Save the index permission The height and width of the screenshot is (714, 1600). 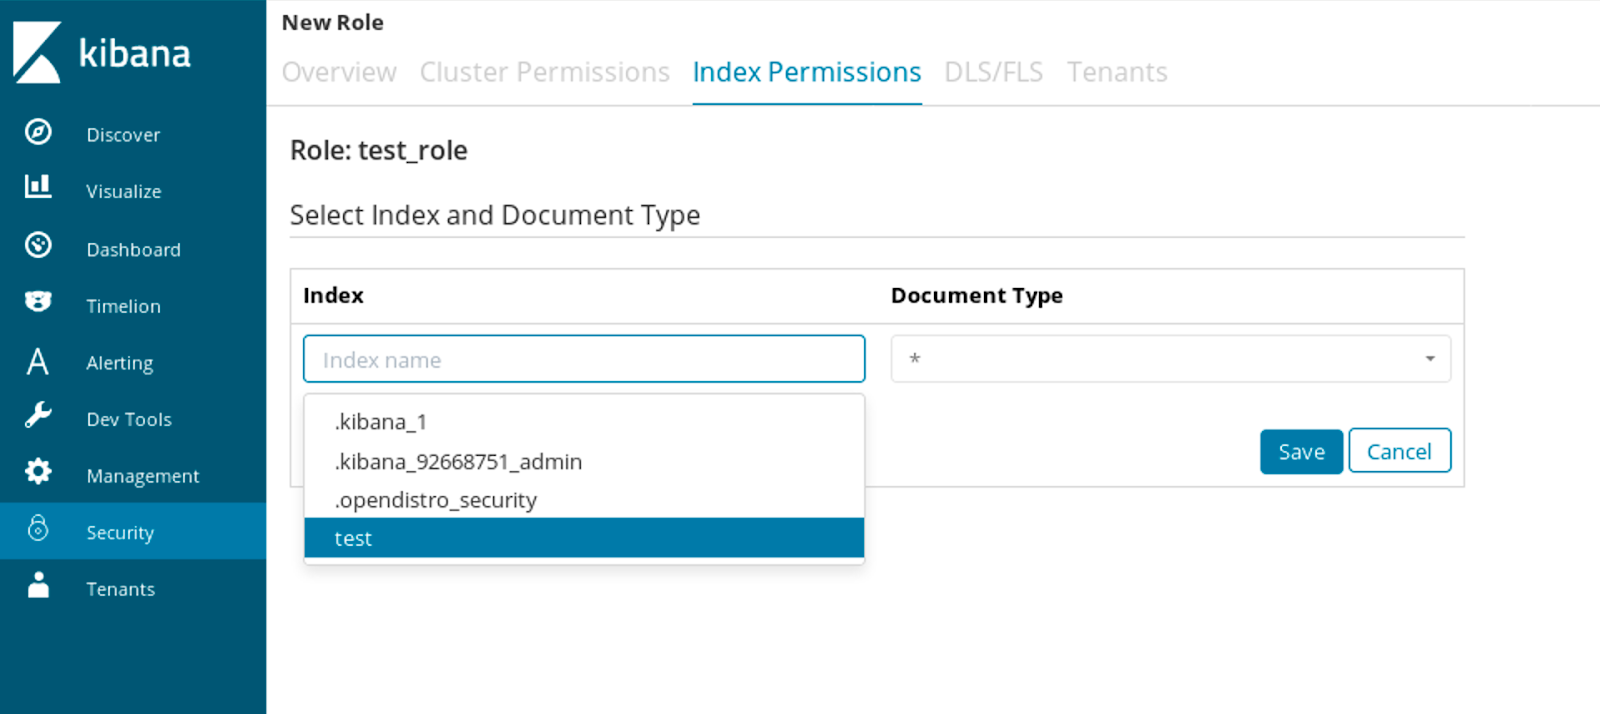click(x=1301, y=451)
